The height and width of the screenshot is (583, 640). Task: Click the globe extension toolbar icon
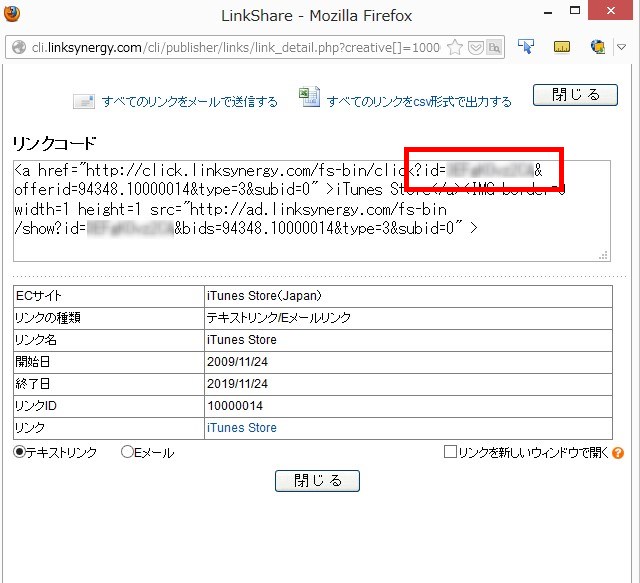tap(598, 47)
